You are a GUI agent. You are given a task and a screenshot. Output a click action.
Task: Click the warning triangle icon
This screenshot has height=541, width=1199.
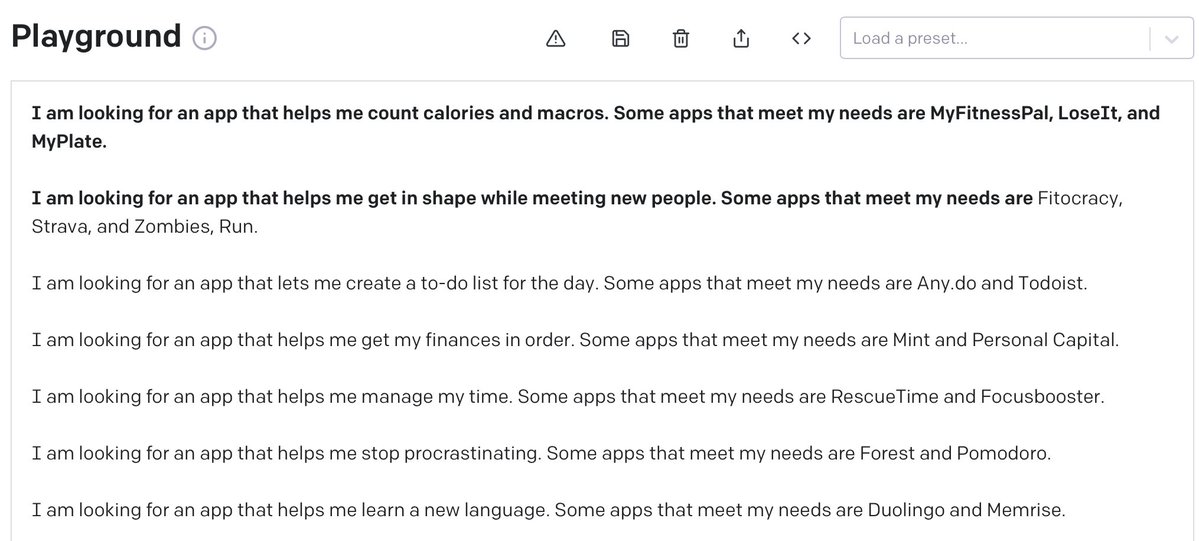(556, 39)
